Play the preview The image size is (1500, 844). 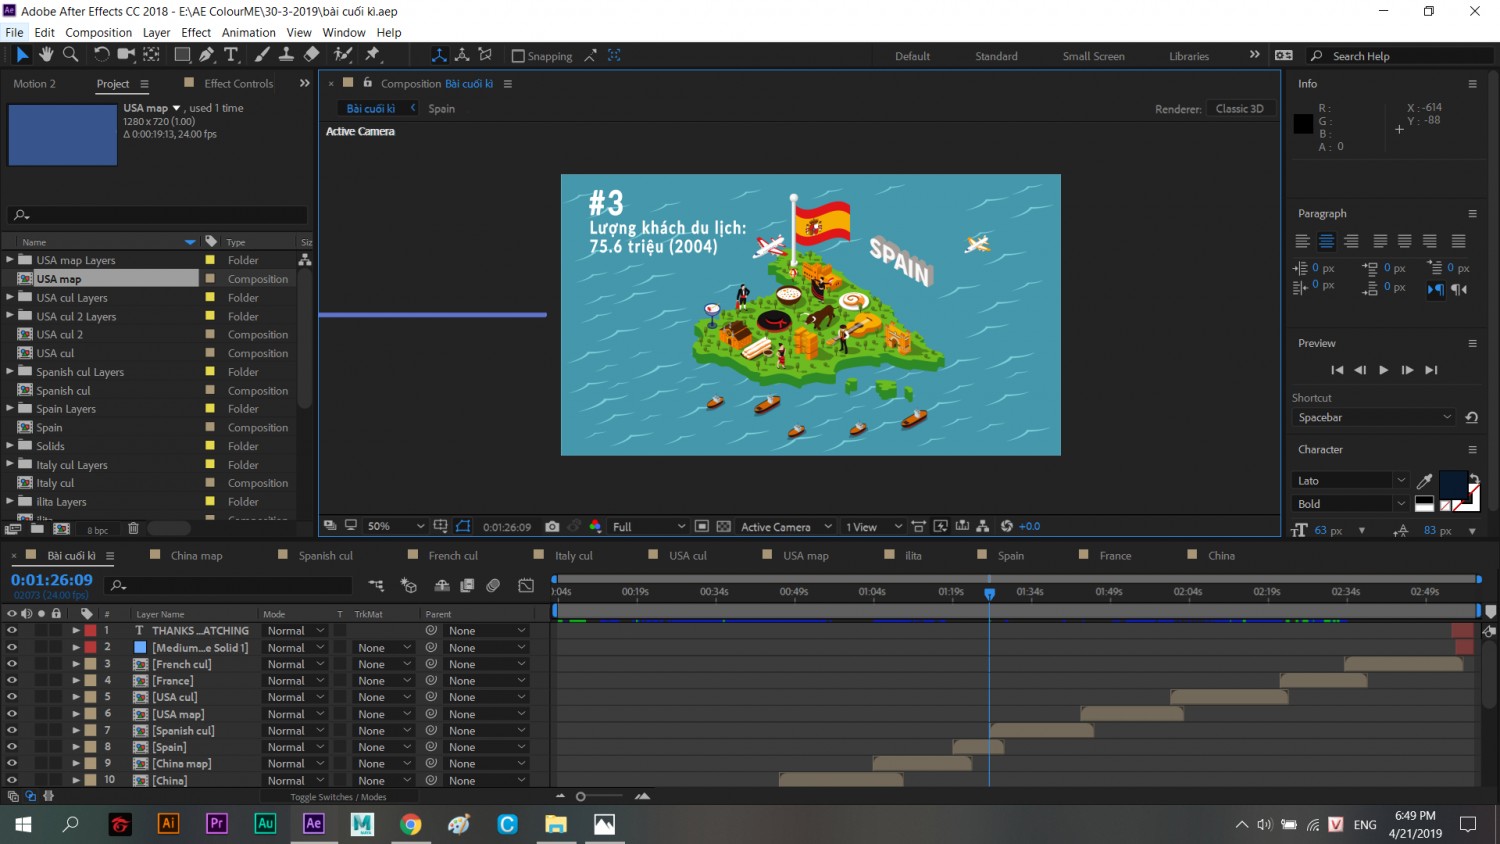tap(1383, 370)
